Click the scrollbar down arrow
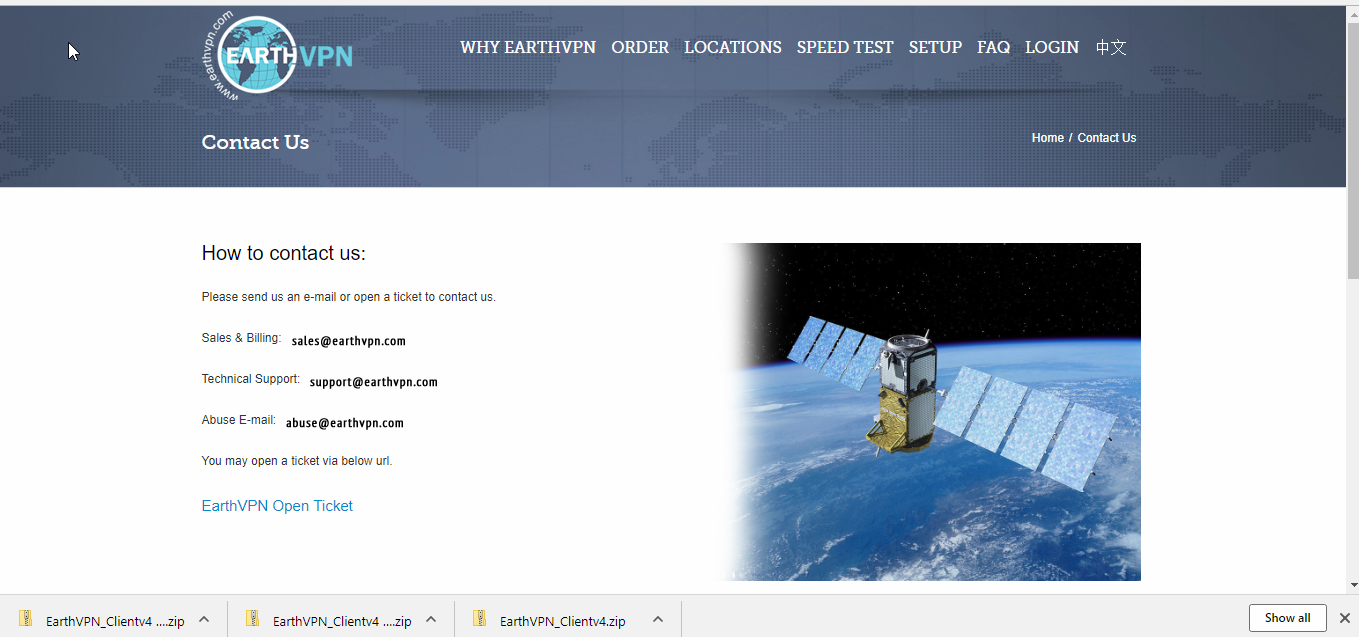 (x=1352, y=586)
